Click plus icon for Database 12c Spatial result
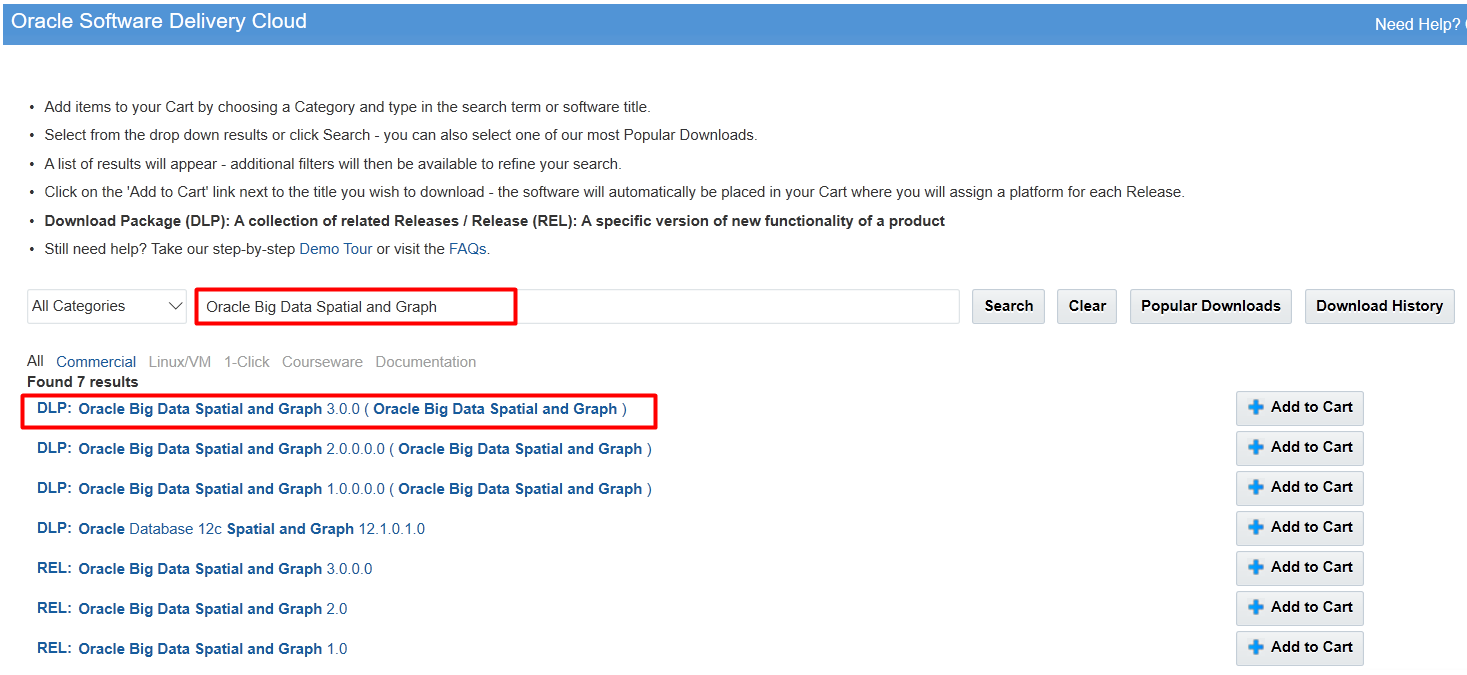The image size is (1467, 675). (x=1256, y=528)
